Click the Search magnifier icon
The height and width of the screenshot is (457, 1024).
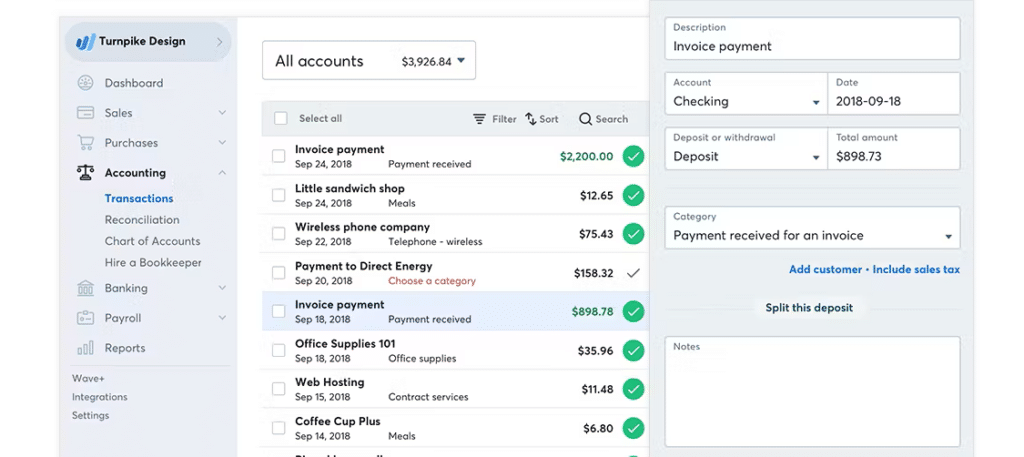[x=585, y=119]
